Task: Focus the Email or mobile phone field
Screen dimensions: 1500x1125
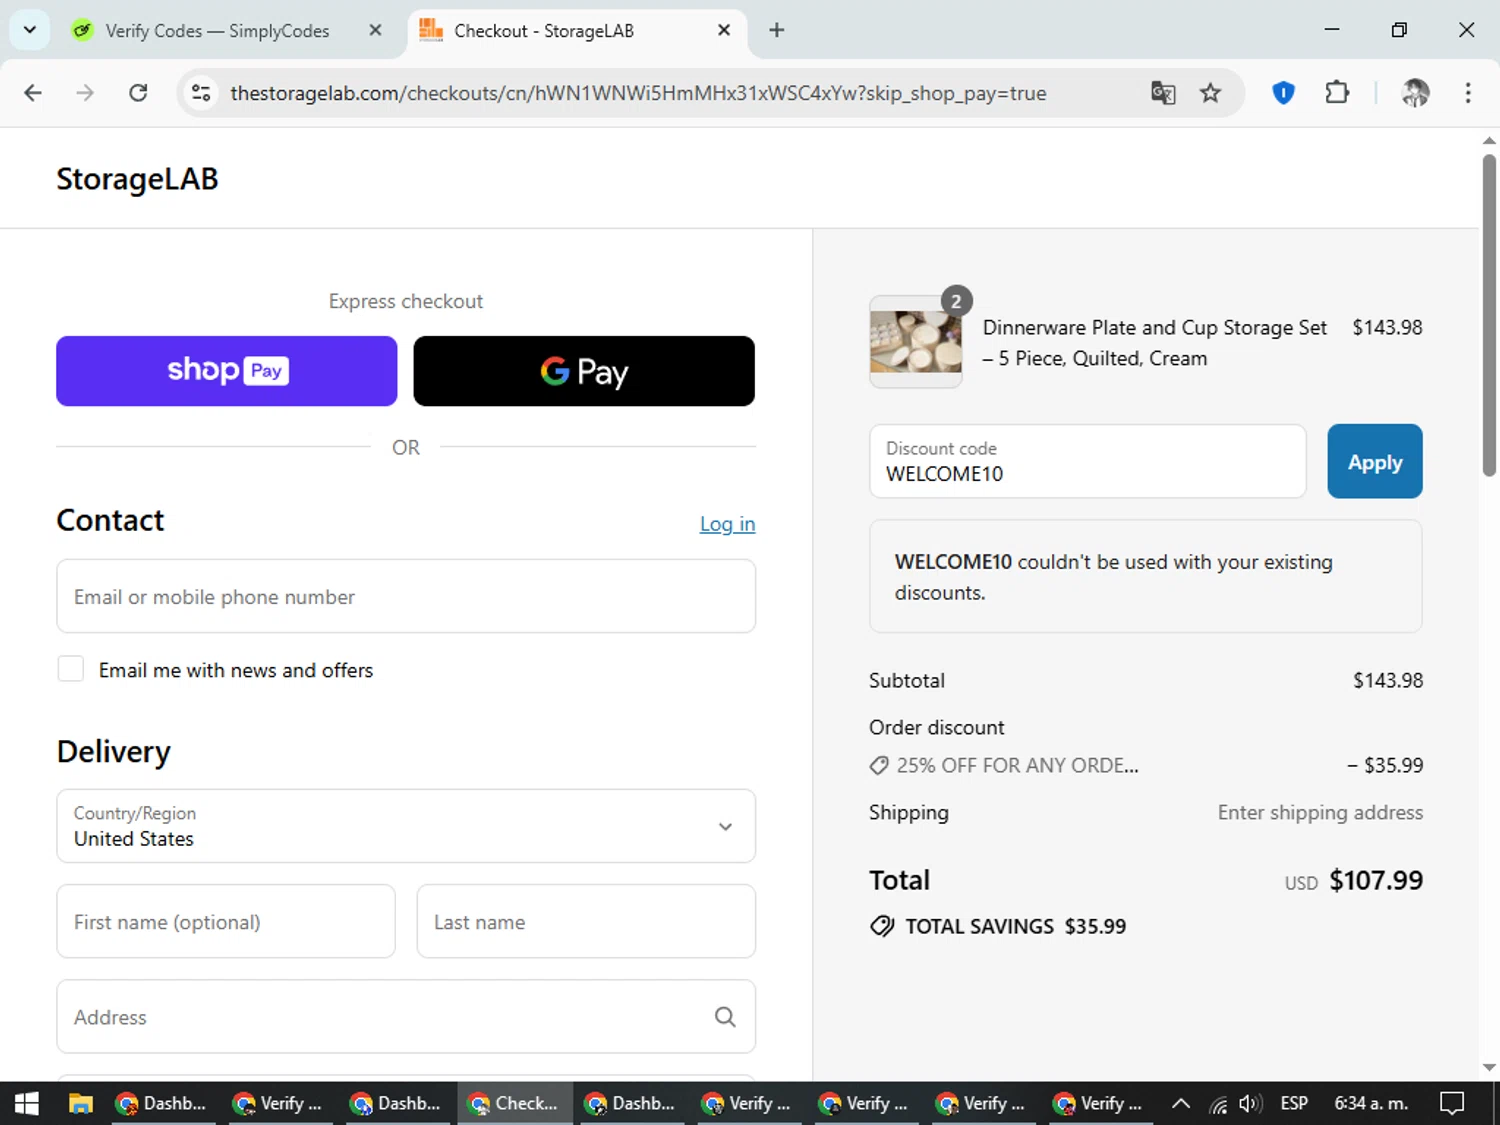Action: coord(406,596)
